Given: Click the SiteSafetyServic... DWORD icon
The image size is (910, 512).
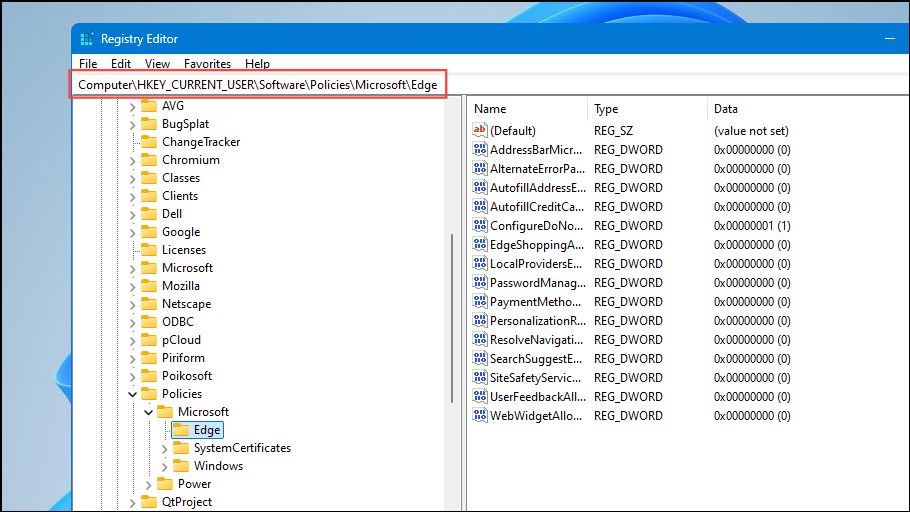Looking at the screenshot, I should pos(479,377).
